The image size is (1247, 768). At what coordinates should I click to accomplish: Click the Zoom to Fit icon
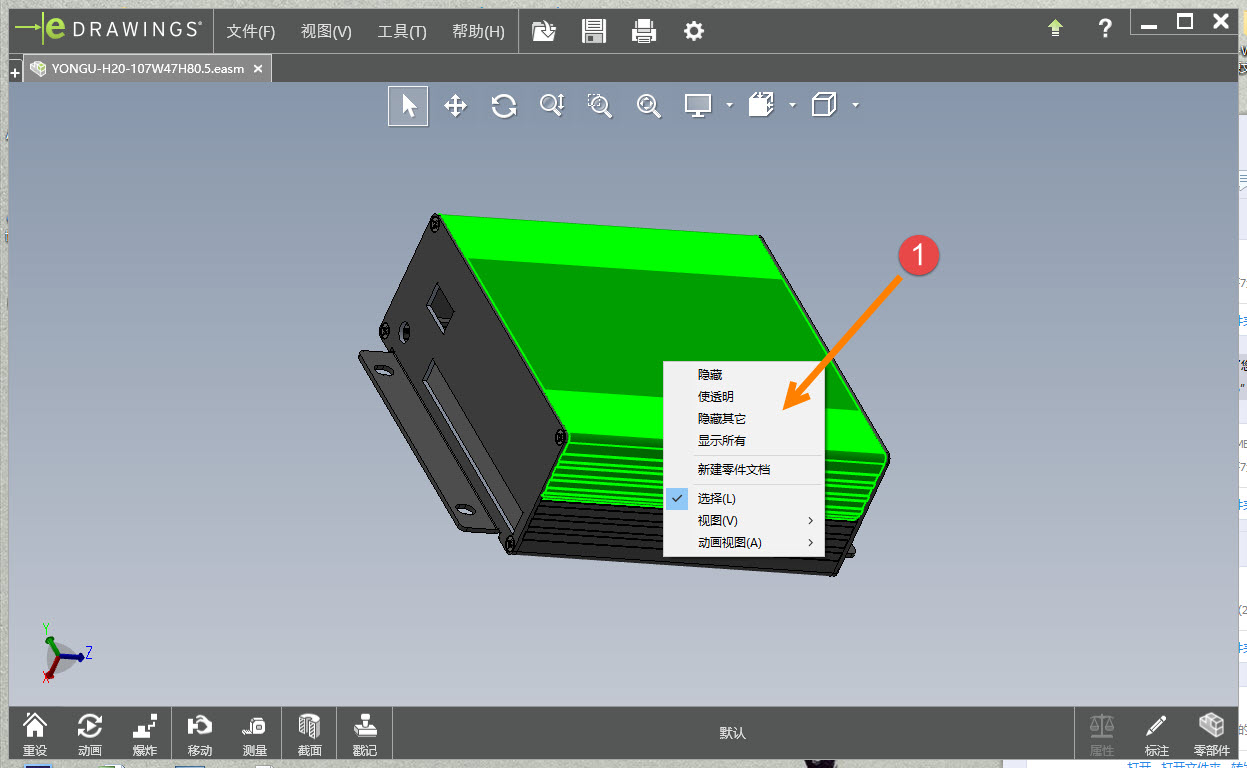649,106
